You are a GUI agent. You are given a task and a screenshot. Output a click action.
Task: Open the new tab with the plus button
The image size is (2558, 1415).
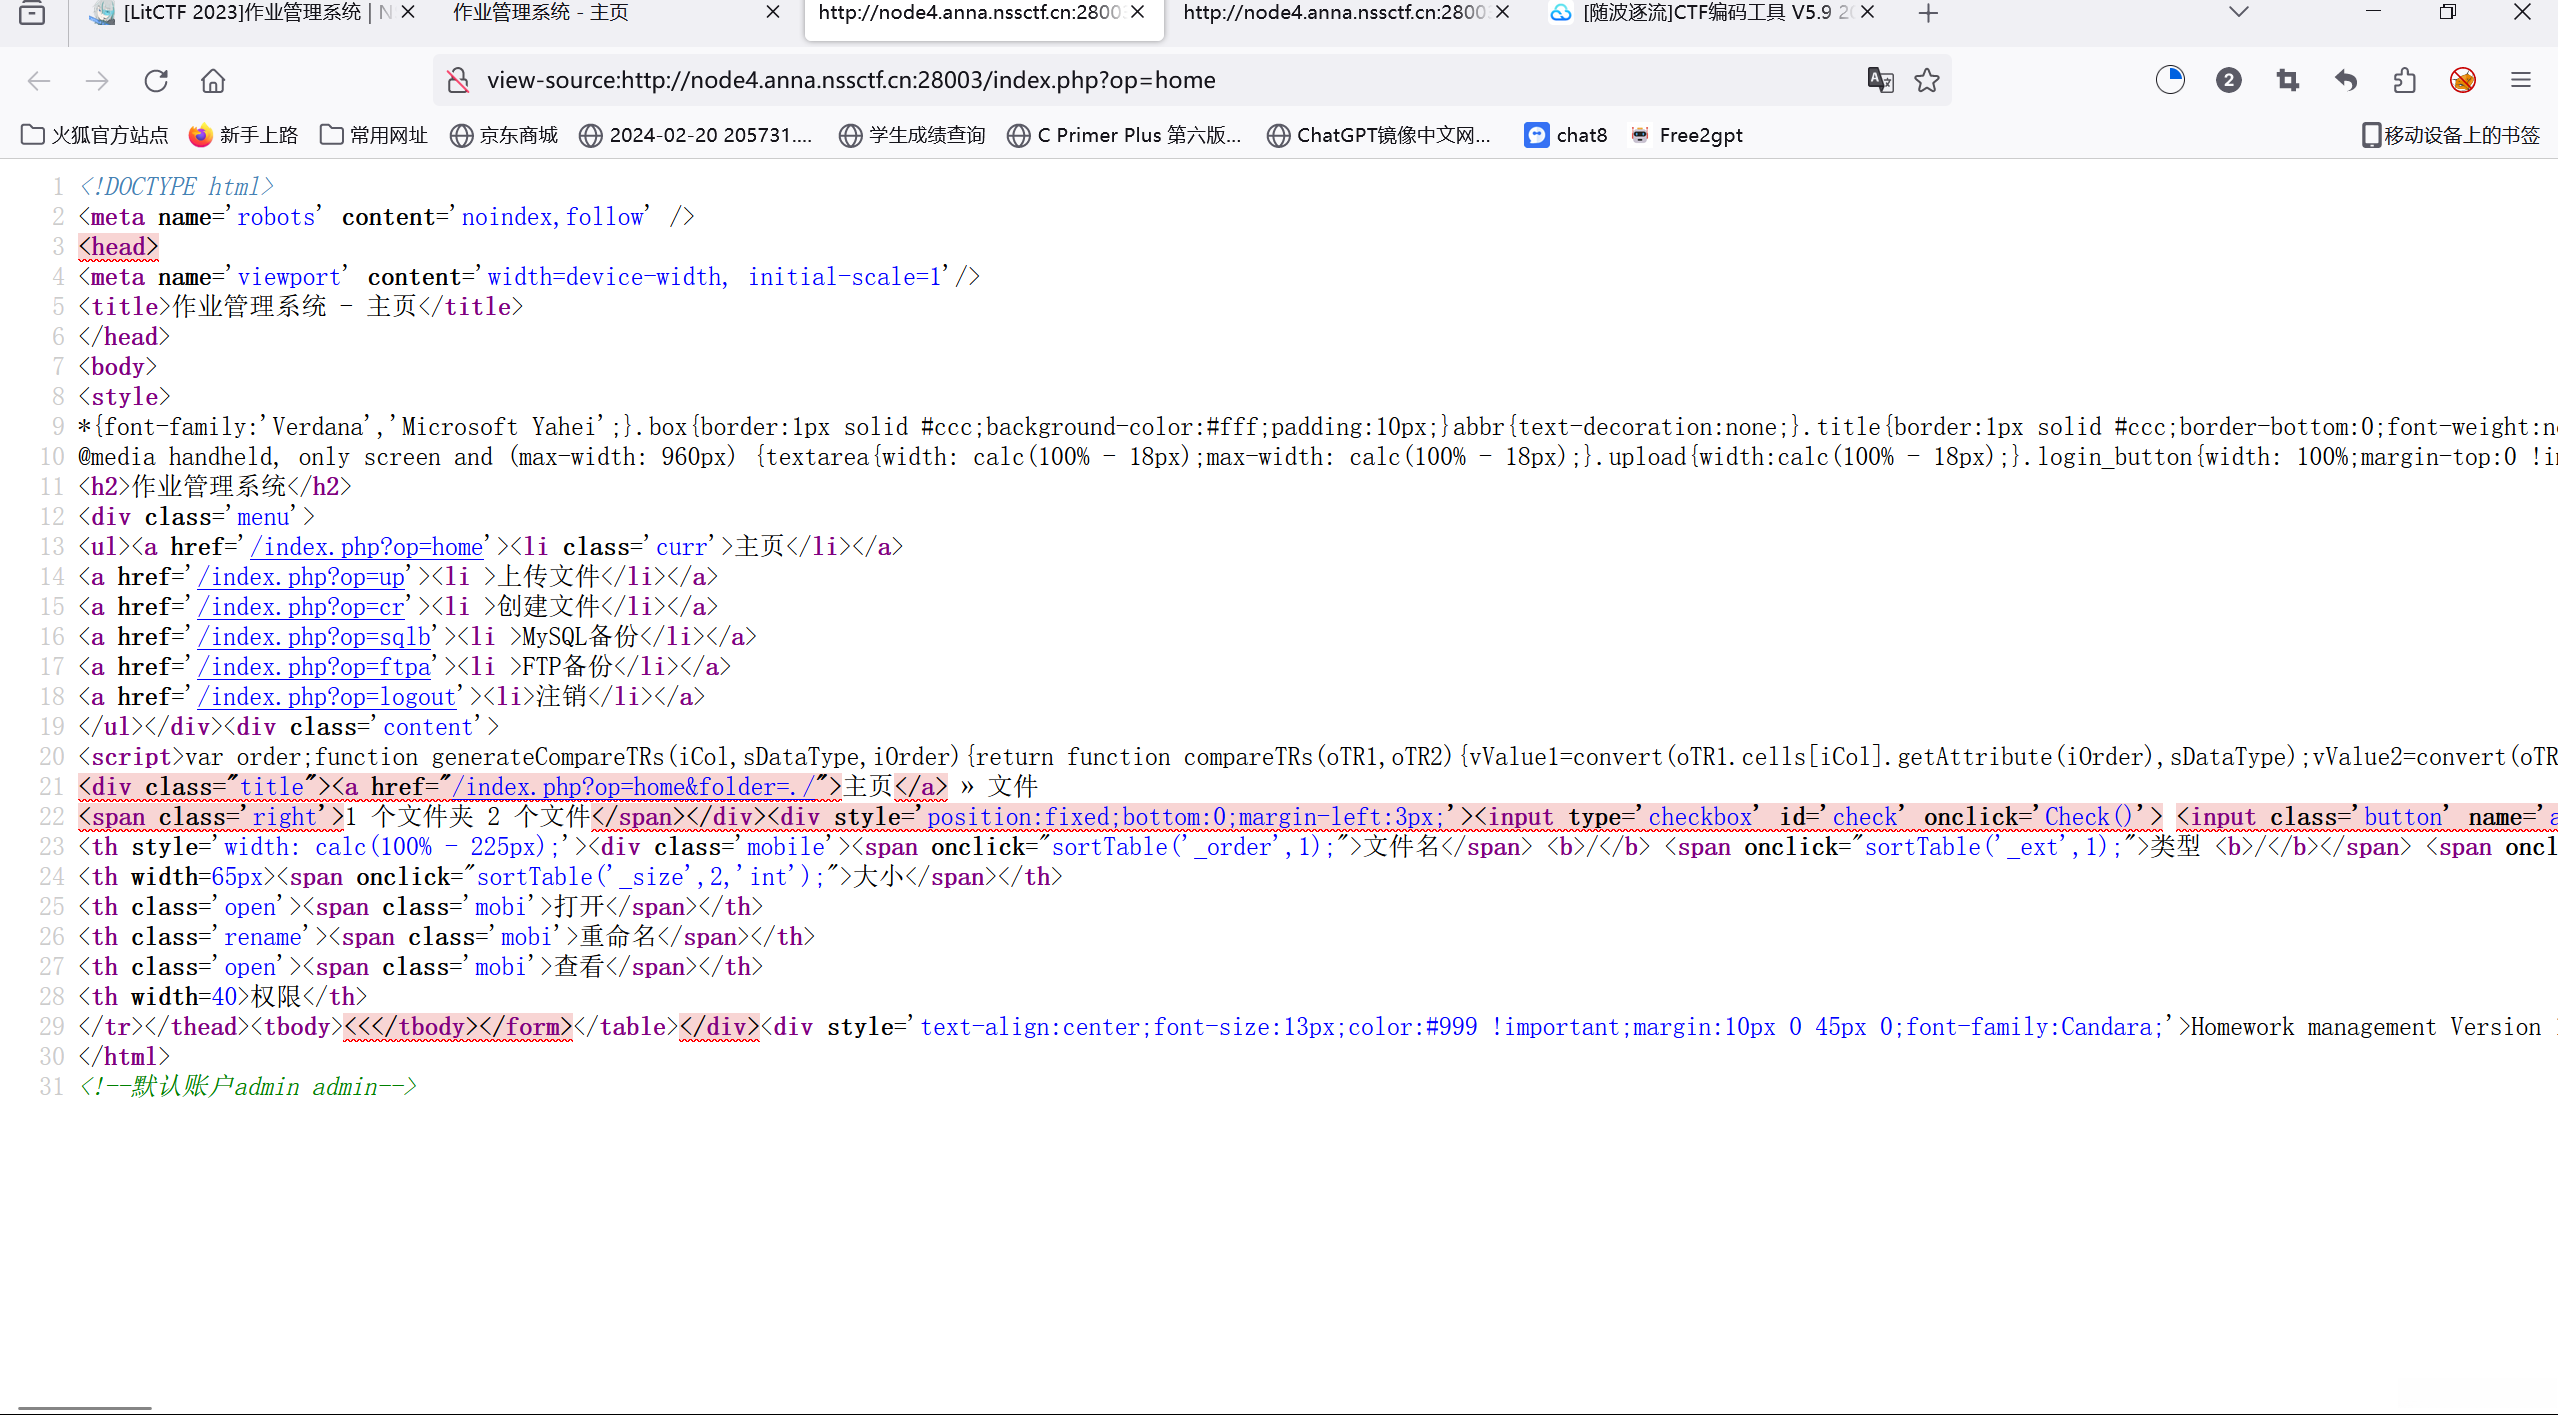tap(1928, 13)
